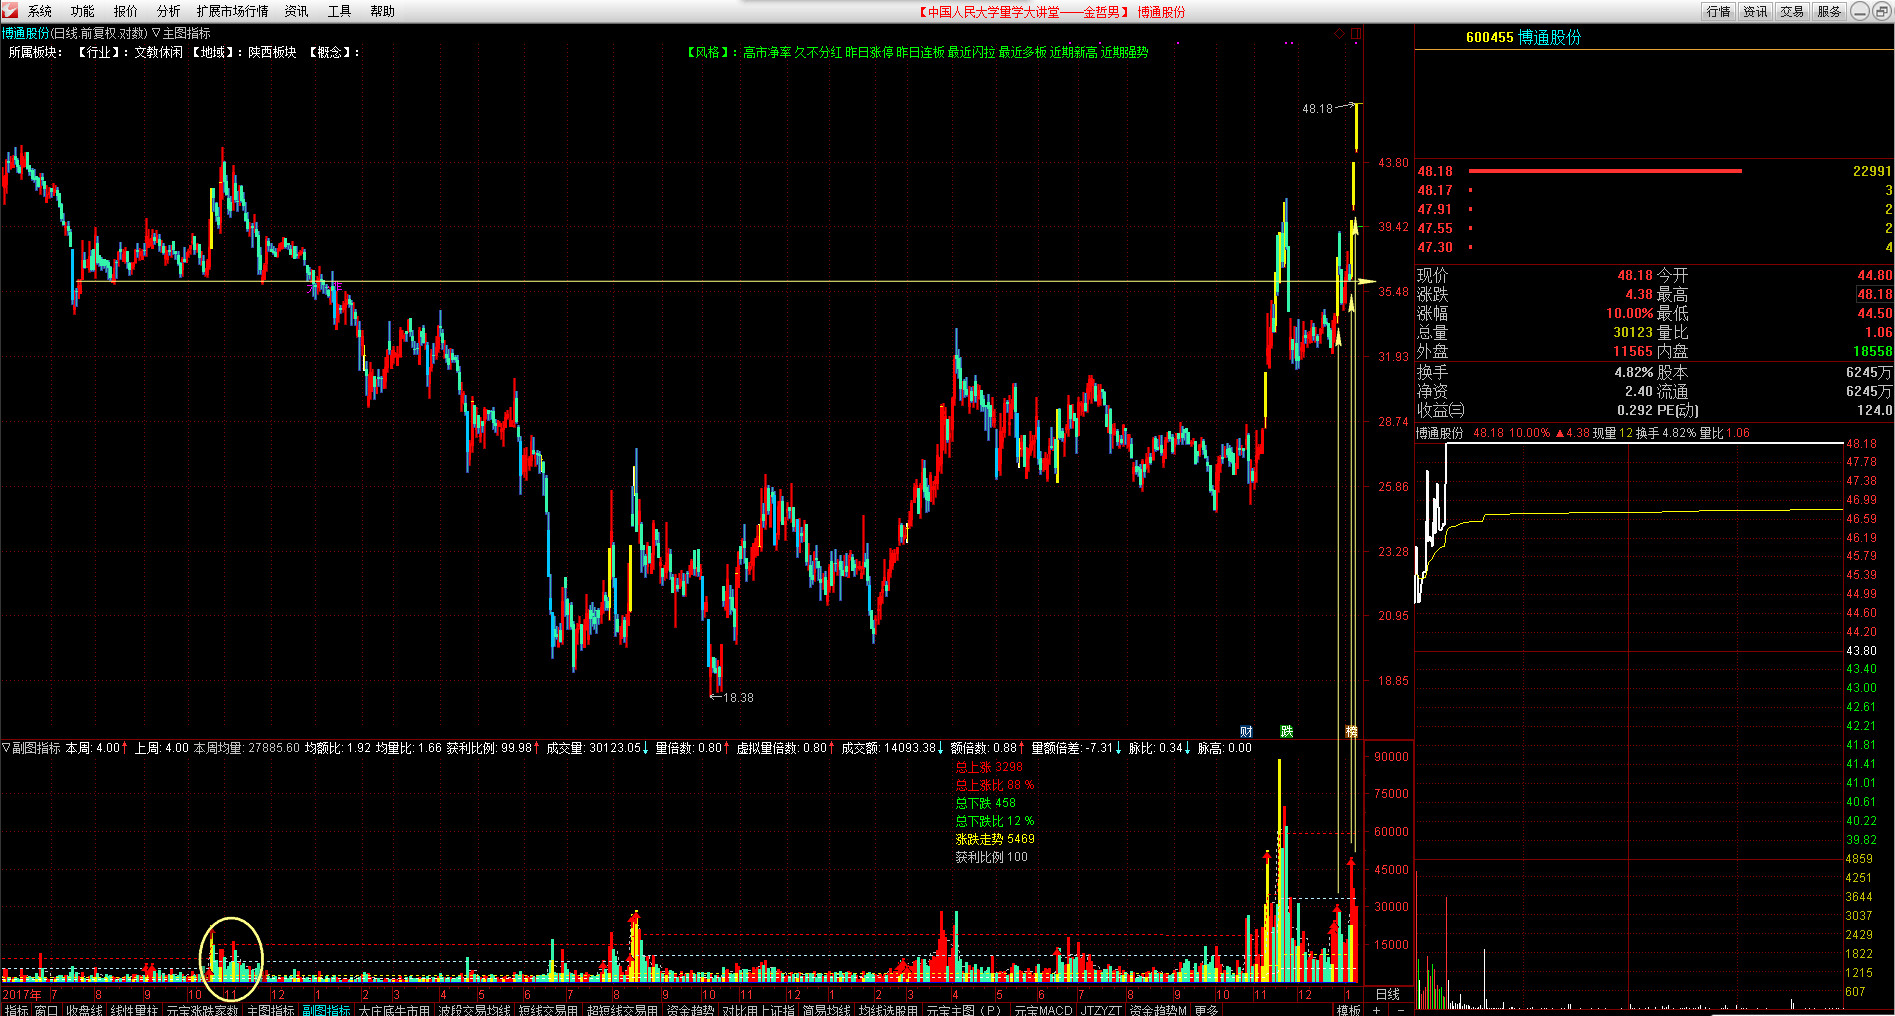Click the plus zoom button beside 模板
1895x1016 pixels.
1376,1009
